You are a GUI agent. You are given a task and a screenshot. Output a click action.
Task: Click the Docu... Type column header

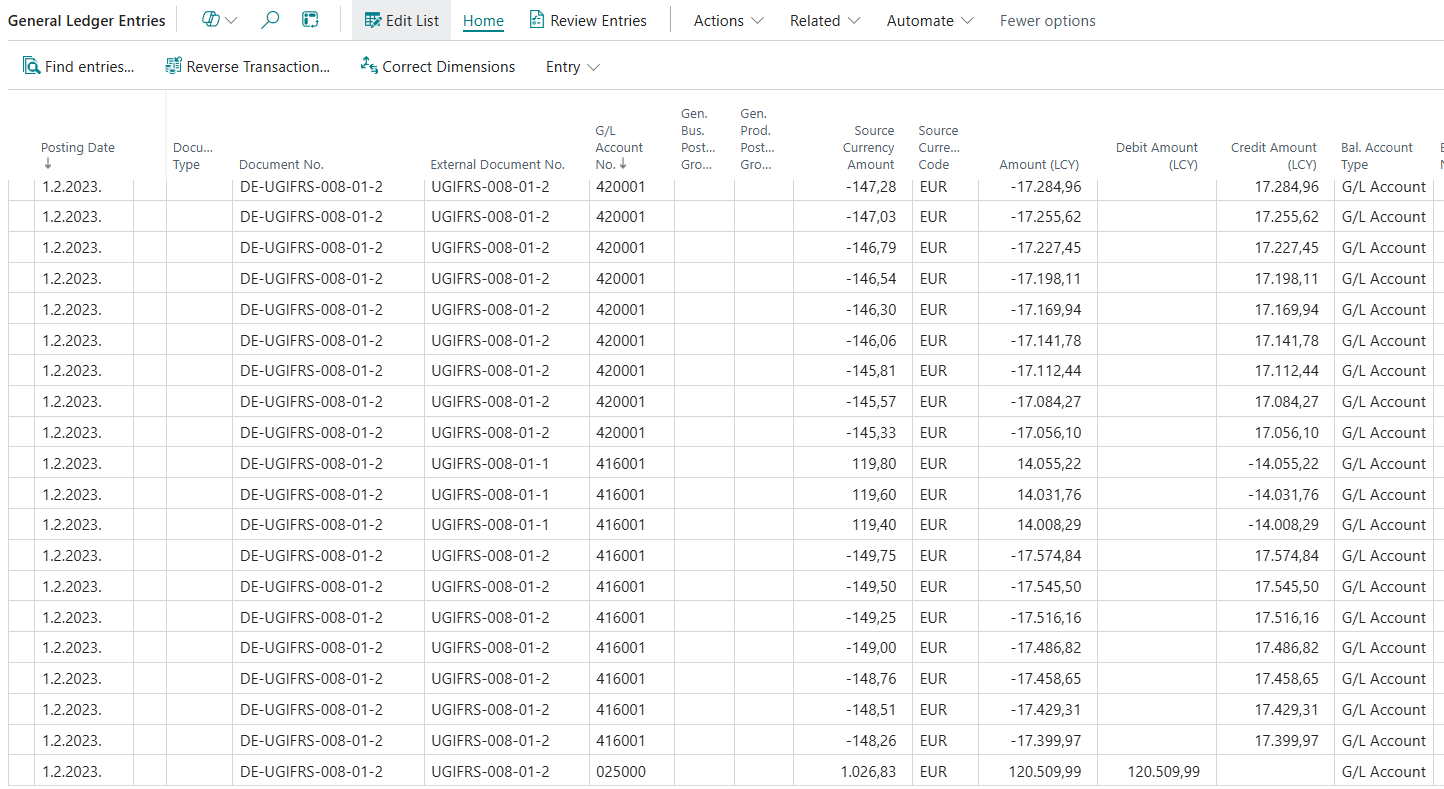tap(192, 156)
